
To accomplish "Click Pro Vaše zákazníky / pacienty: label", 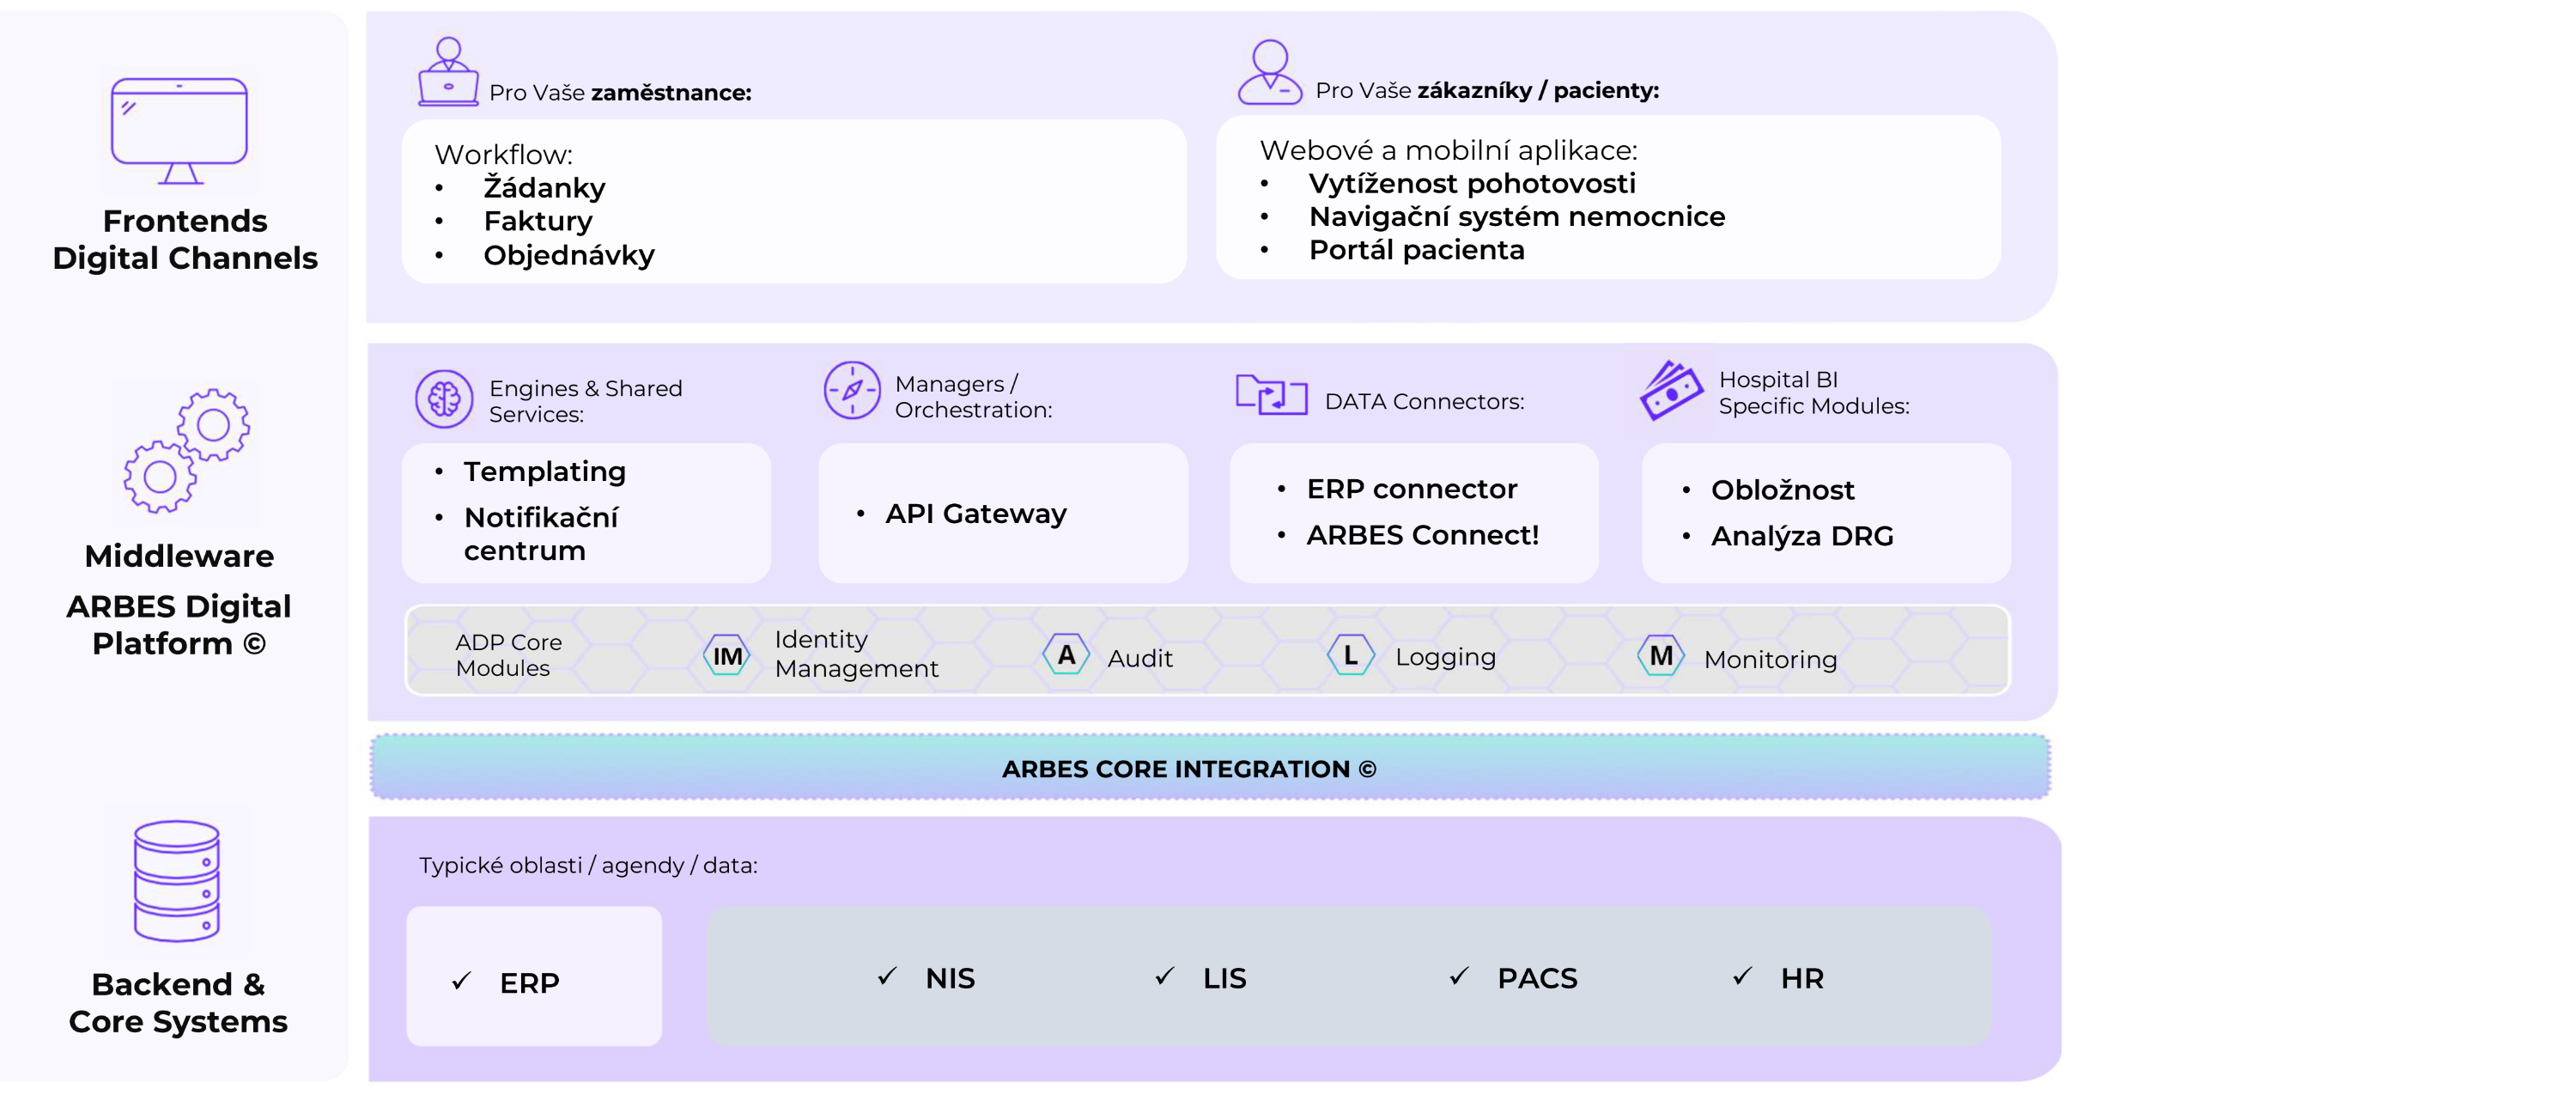I will point(1487,91).
